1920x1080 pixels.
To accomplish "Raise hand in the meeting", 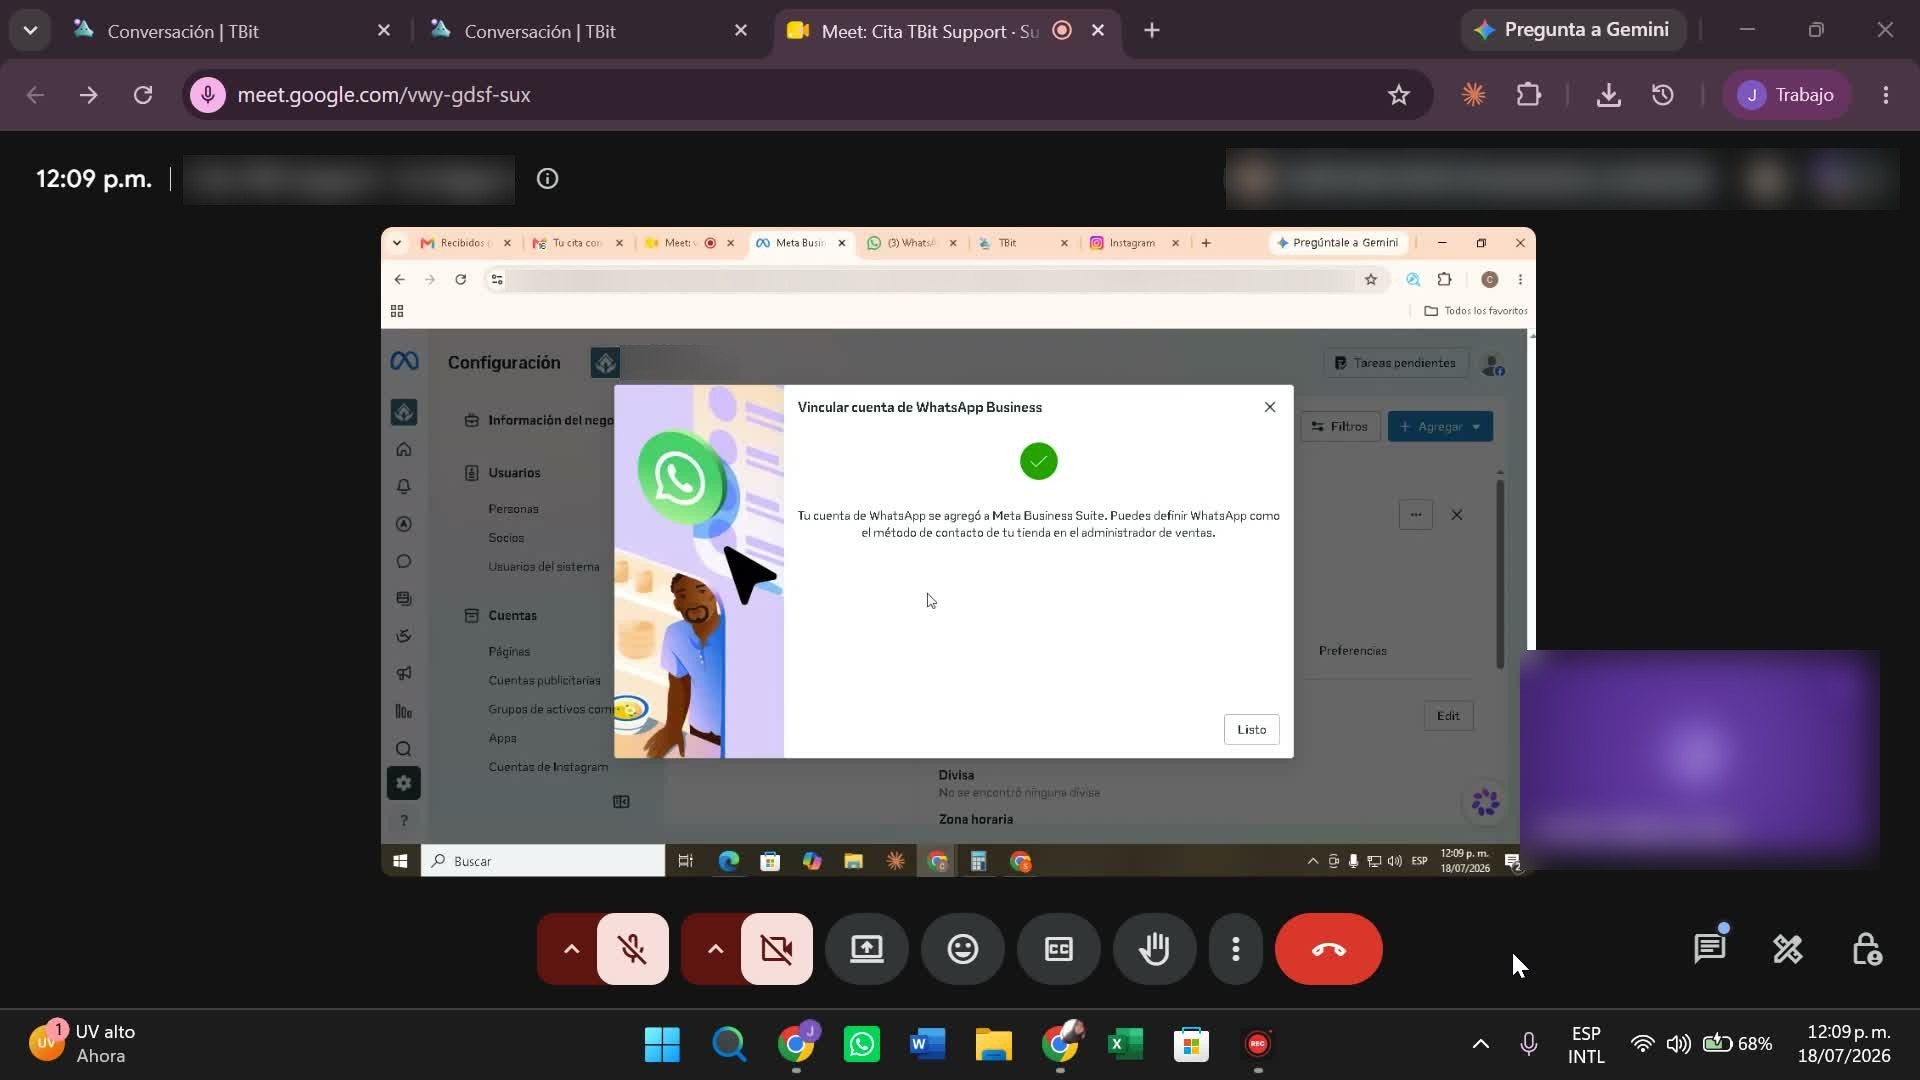I will 1154,949.
